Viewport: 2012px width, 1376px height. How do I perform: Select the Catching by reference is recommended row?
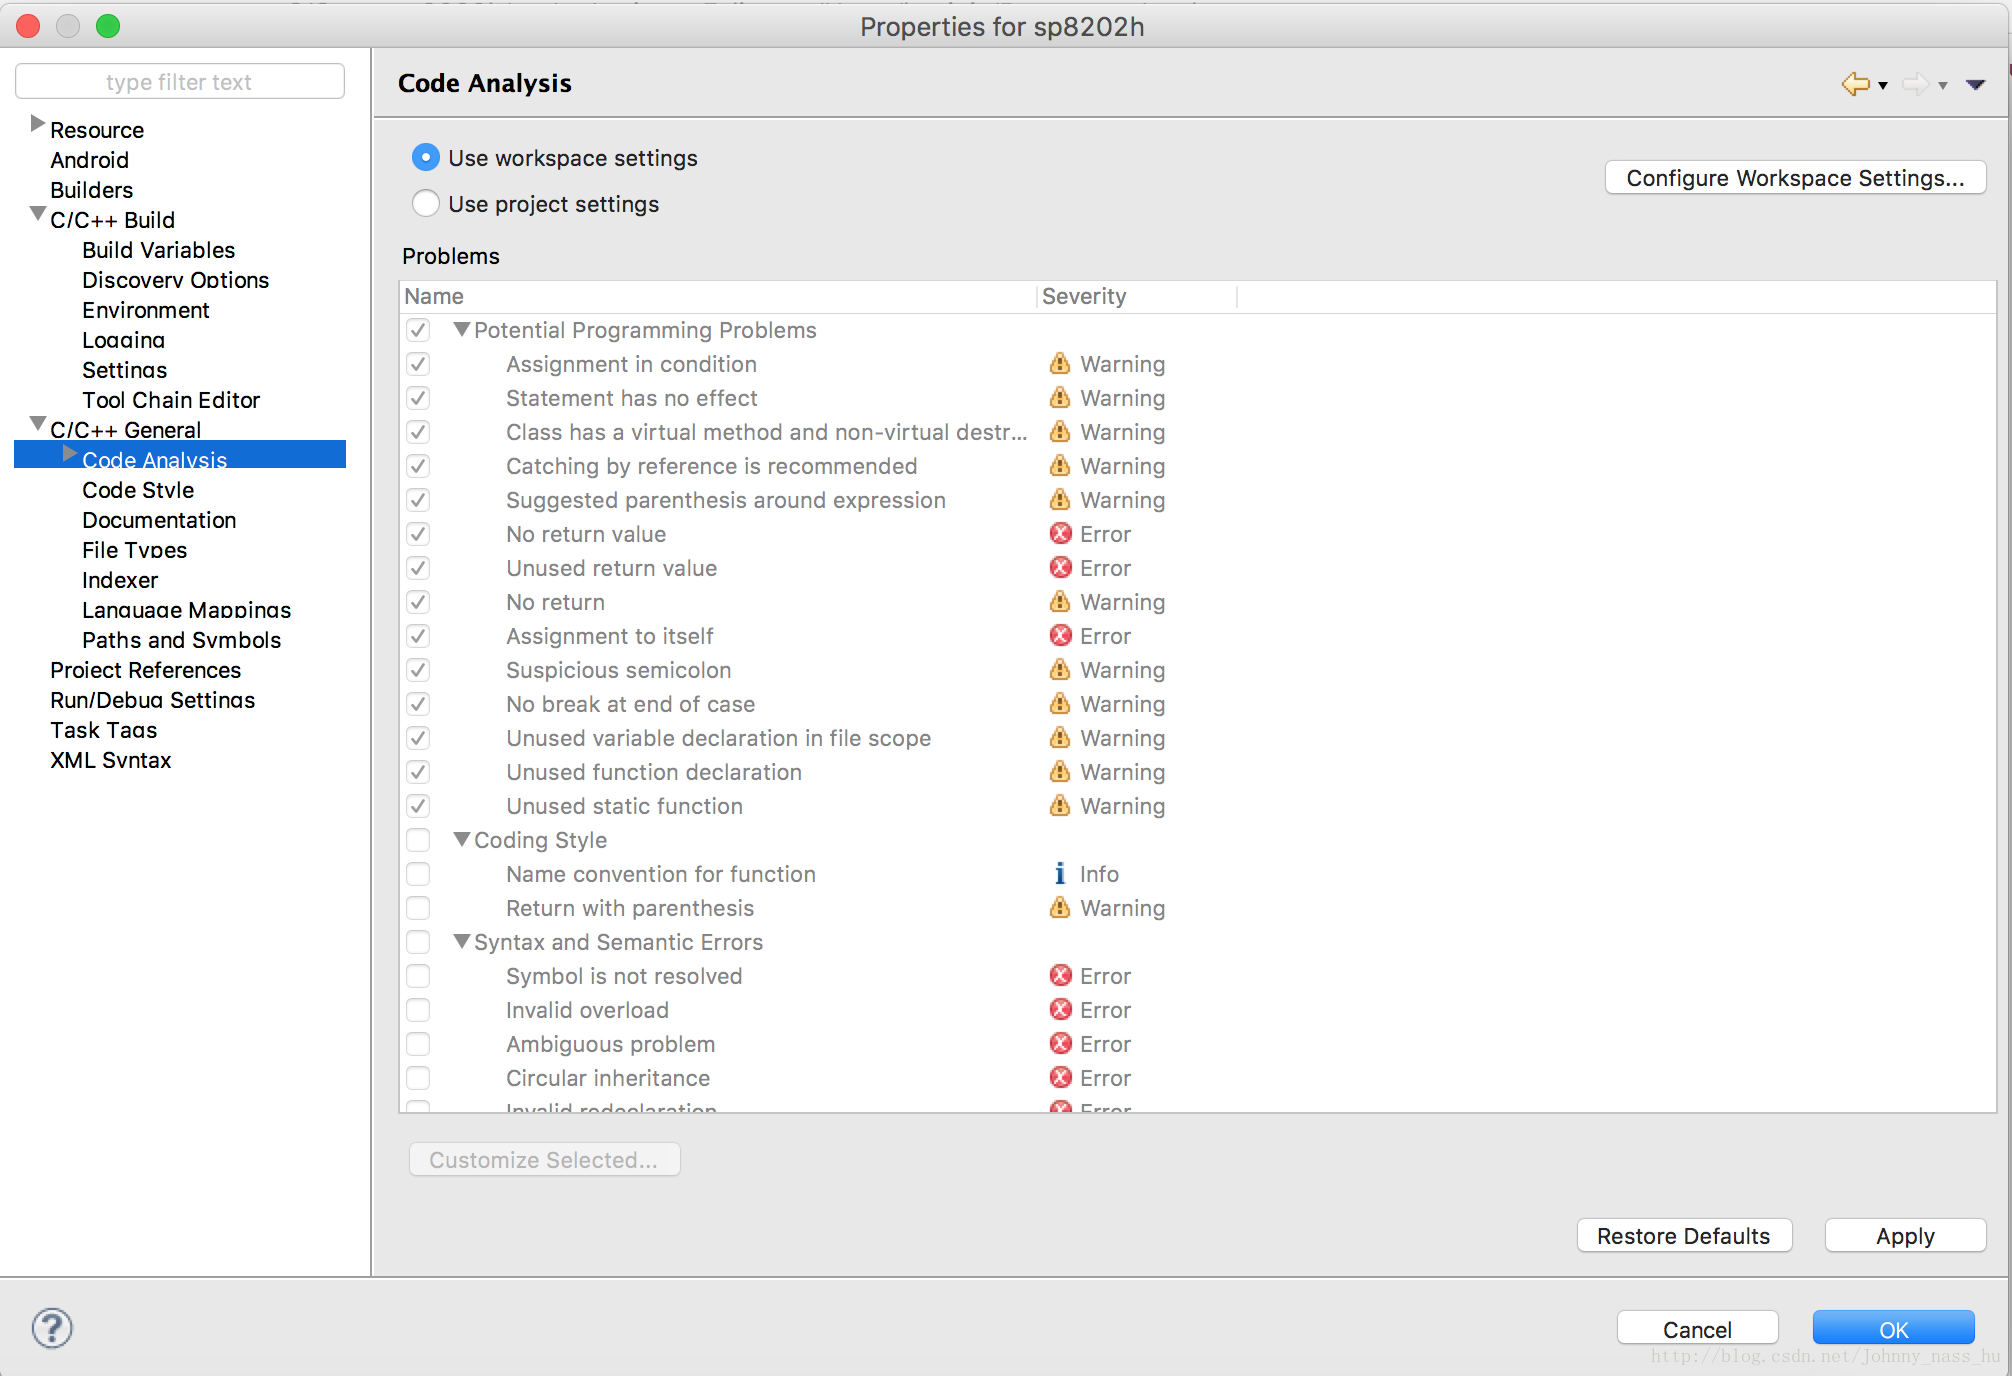[1197, 466]
